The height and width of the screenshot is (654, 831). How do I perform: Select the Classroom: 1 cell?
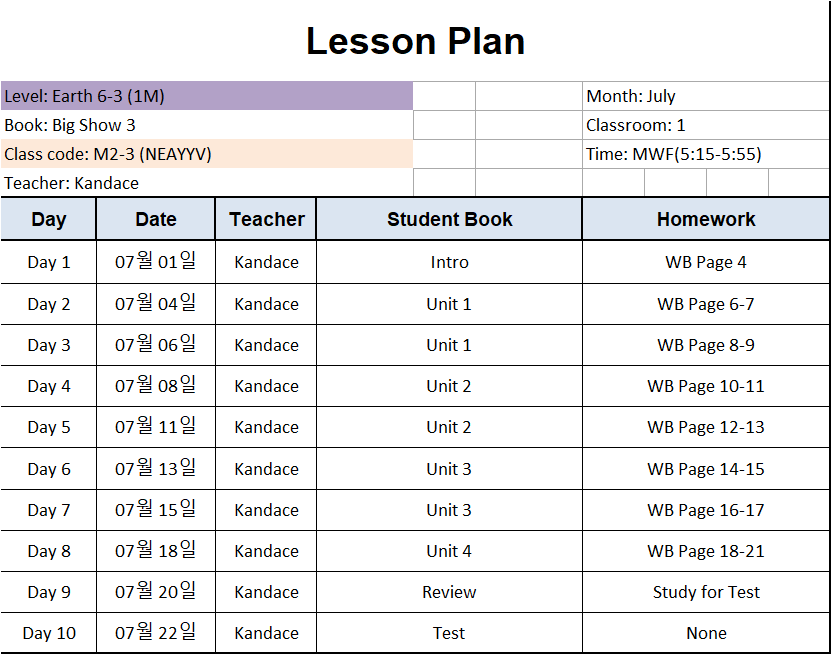click(x=706, y=125)
